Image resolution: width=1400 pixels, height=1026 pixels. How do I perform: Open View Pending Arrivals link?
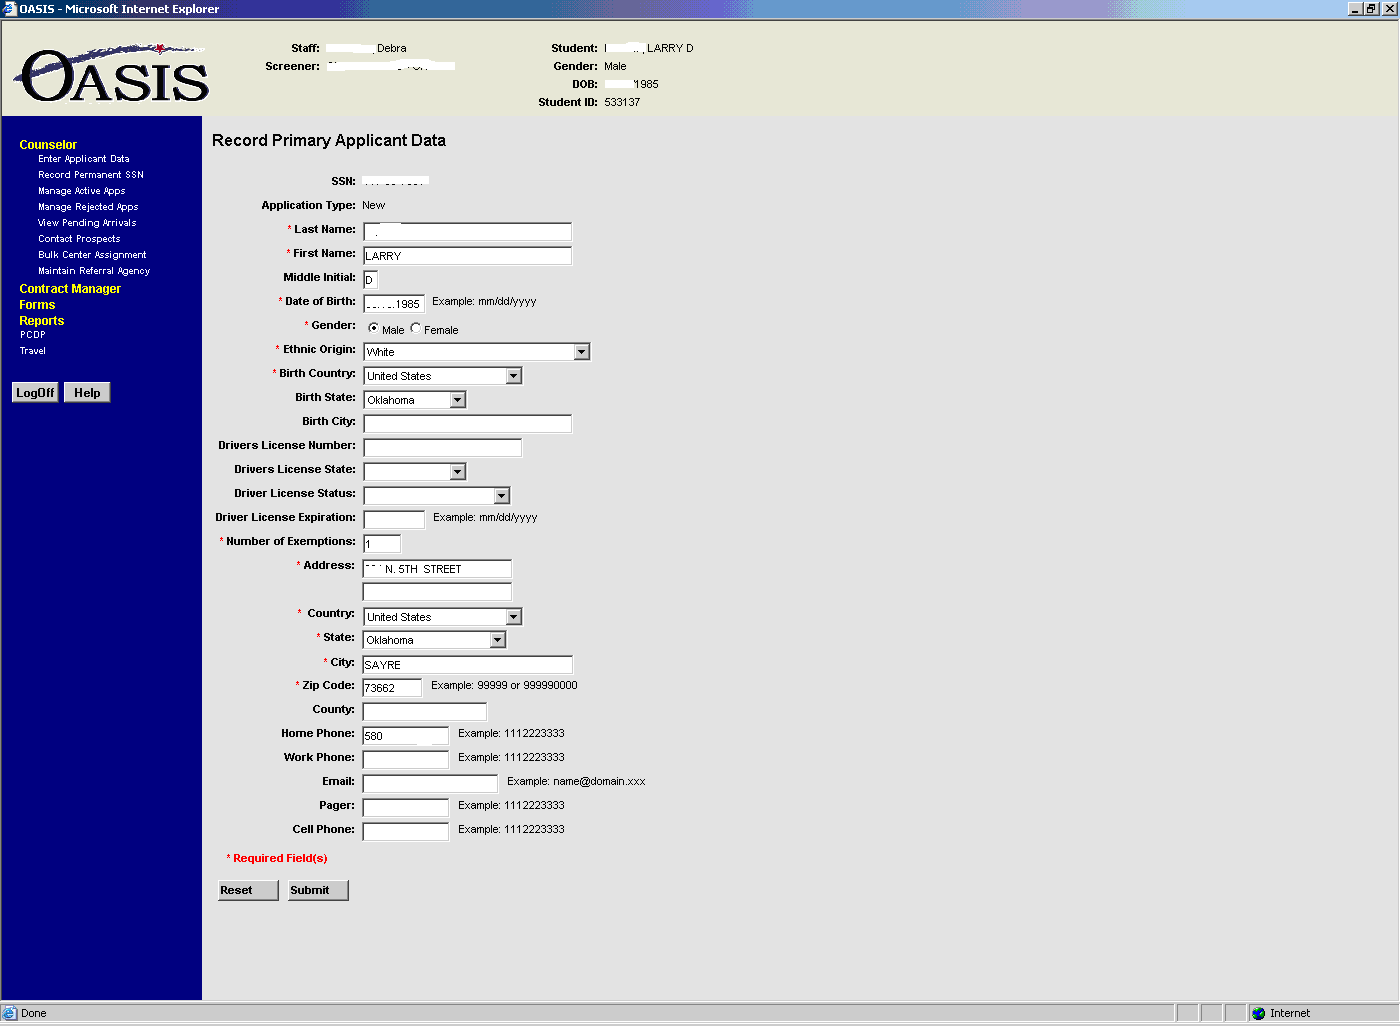(87, 223)
